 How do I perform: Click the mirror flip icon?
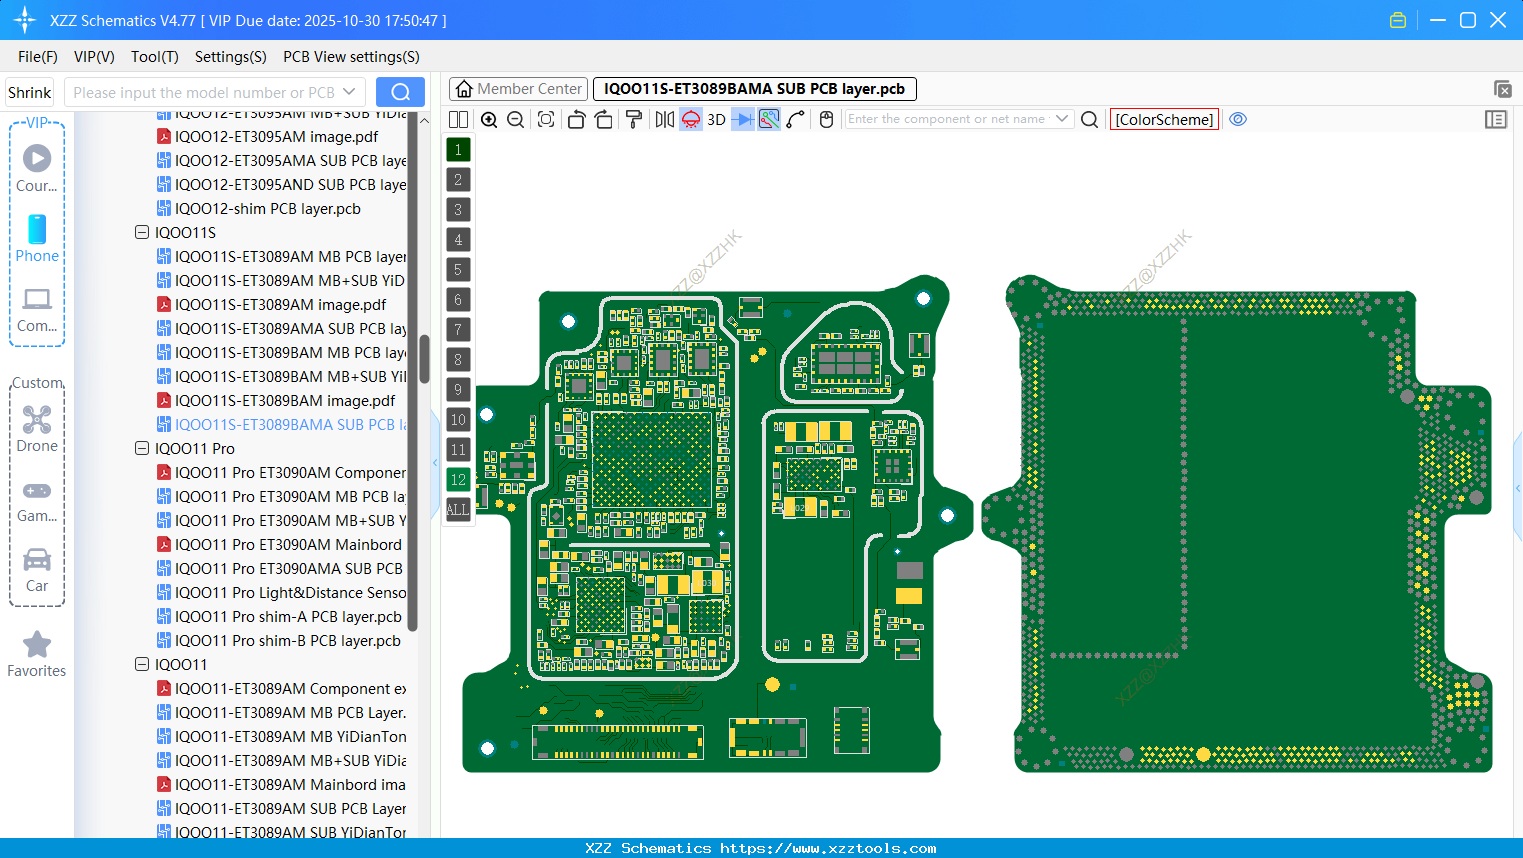click(664, 119)
